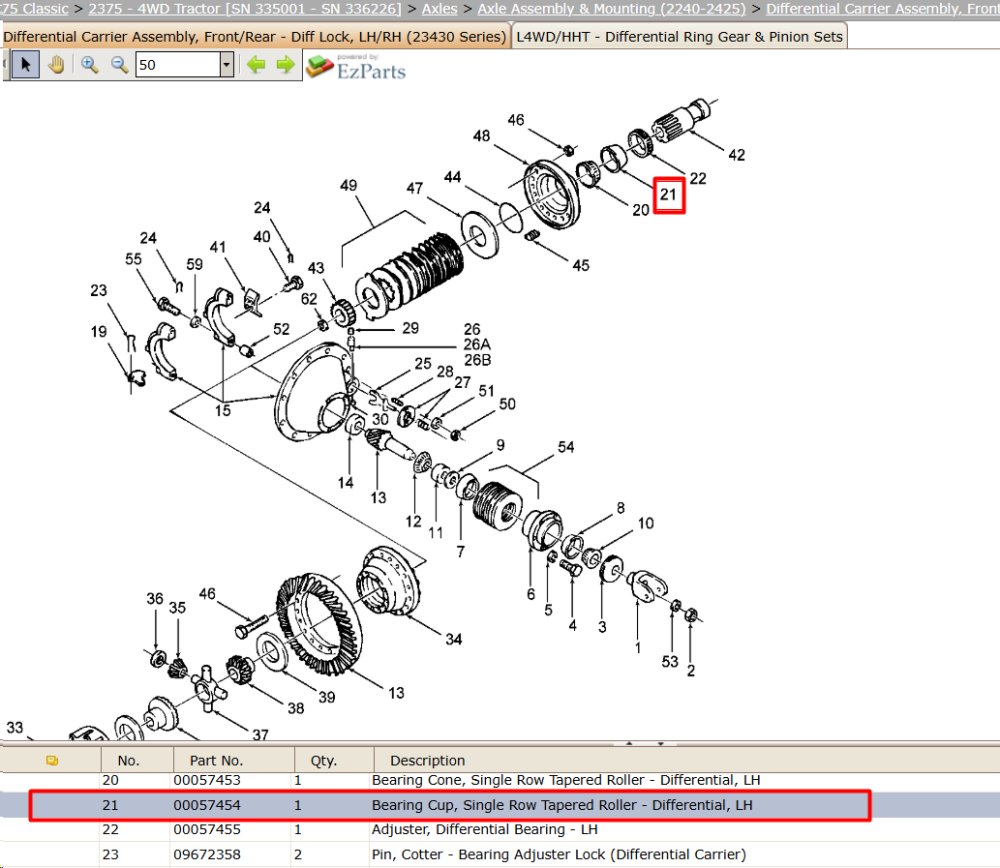Switch to L4WD/HHT Ring Gear & Pinion Sets tab
Viewport: 1000px width, 868px height.
(679, 36)
